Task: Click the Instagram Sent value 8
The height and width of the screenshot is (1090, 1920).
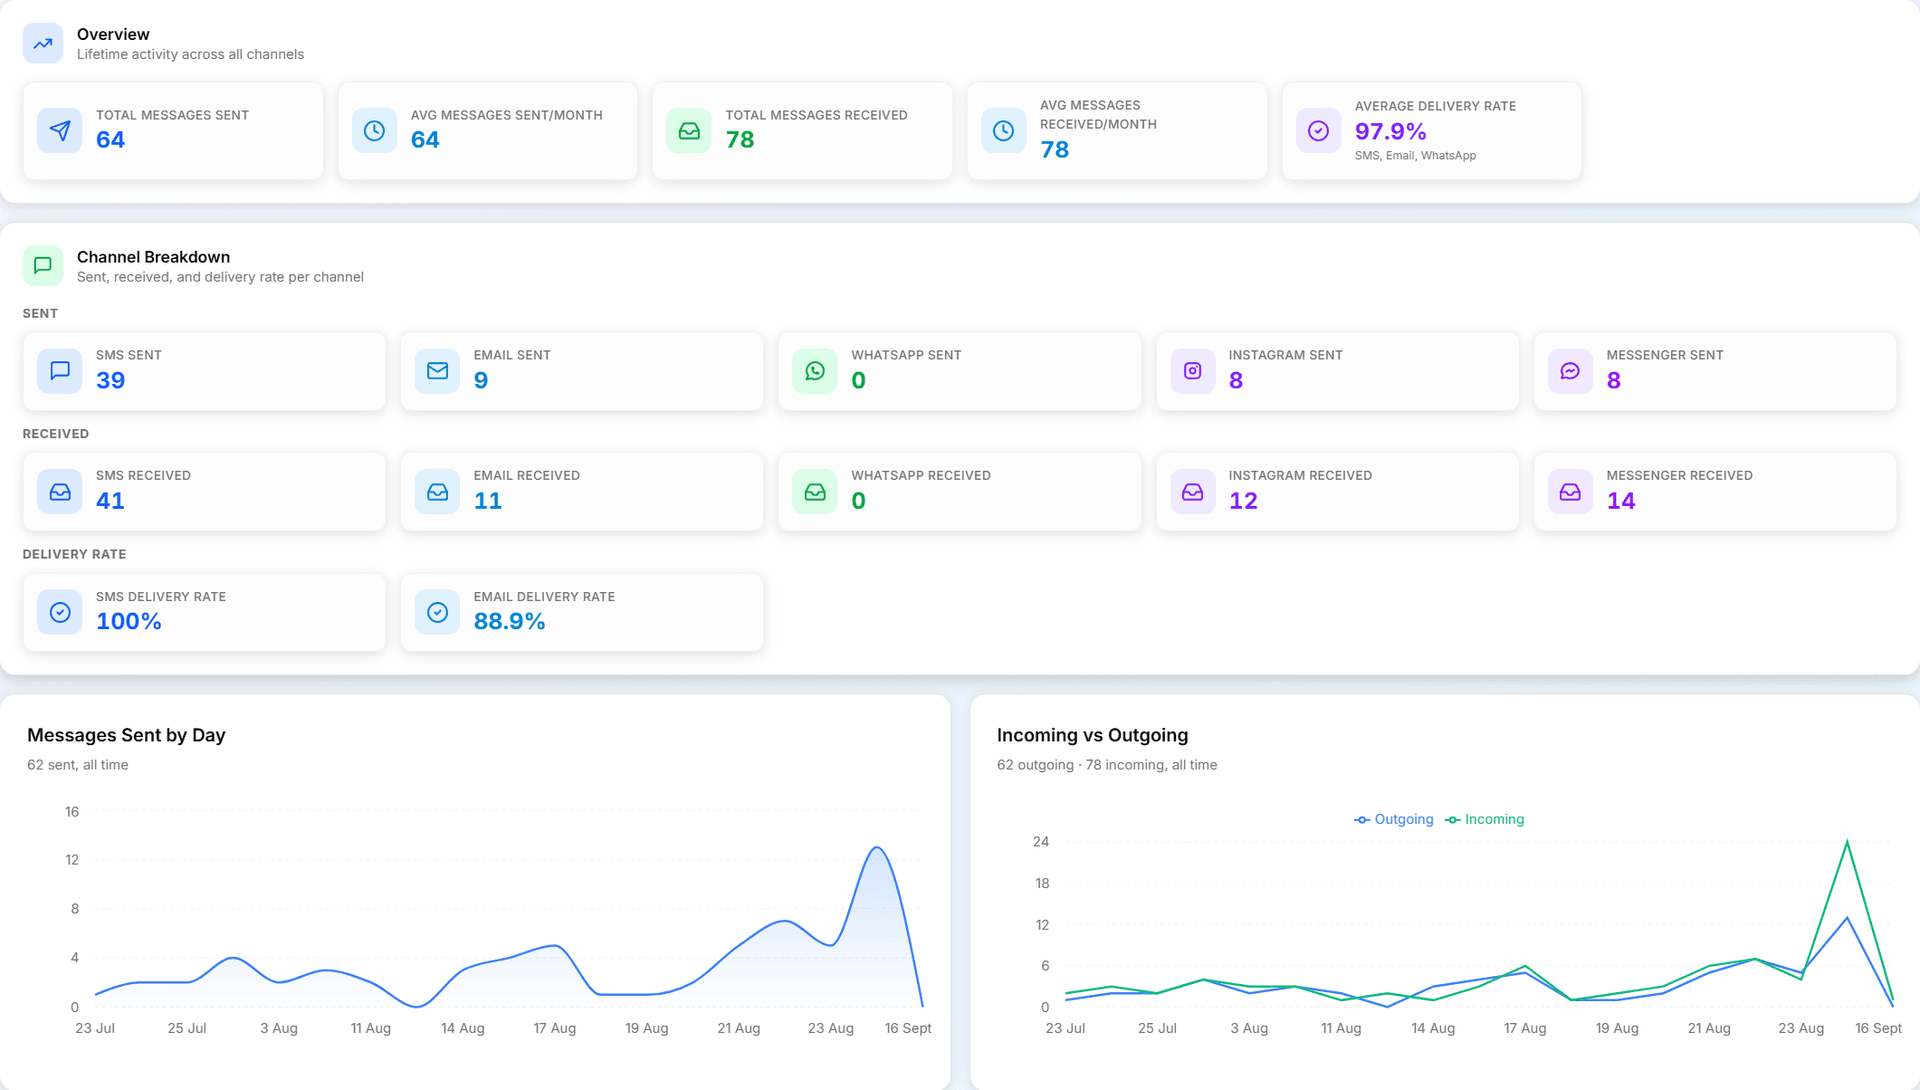Action: 1236,380
